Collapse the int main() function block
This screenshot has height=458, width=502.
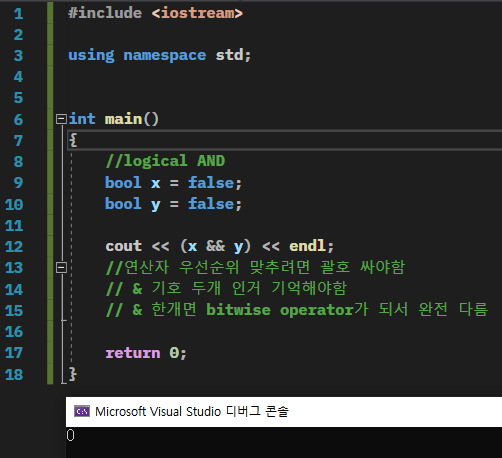pos(61,119)
